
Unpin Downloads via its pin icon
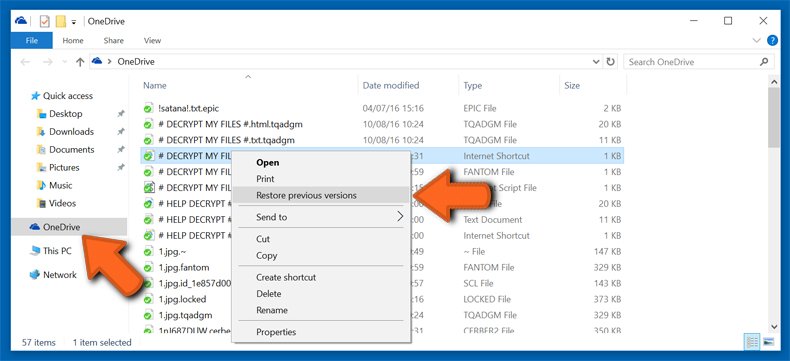[121, 132]
